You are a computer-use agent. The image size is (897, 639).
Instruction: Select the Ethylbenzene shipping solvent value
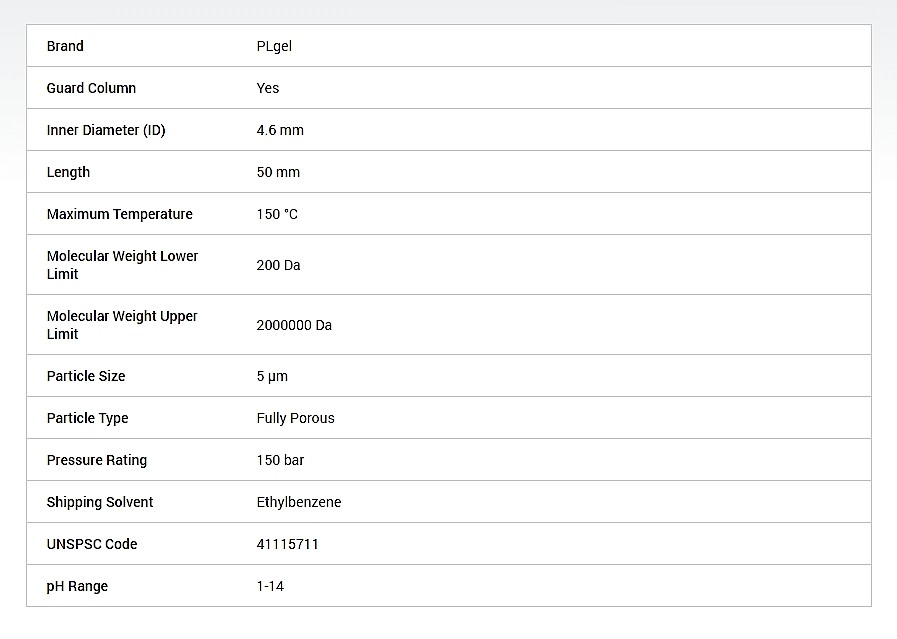pyautogui.click(x=298, y=502)
